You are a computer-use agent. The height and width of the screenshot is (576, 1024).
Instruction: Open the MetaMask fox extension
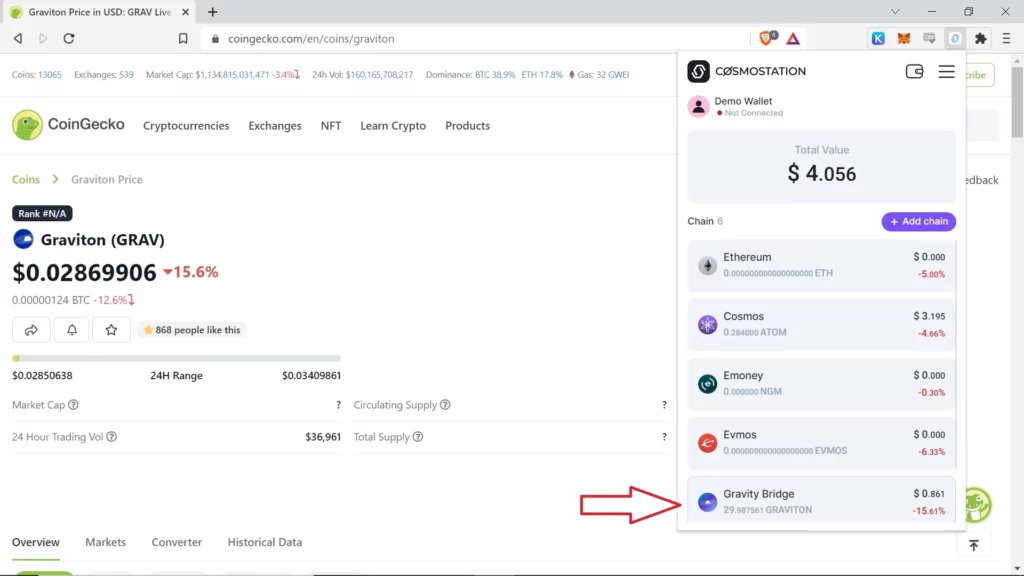[x=904, y=39]
